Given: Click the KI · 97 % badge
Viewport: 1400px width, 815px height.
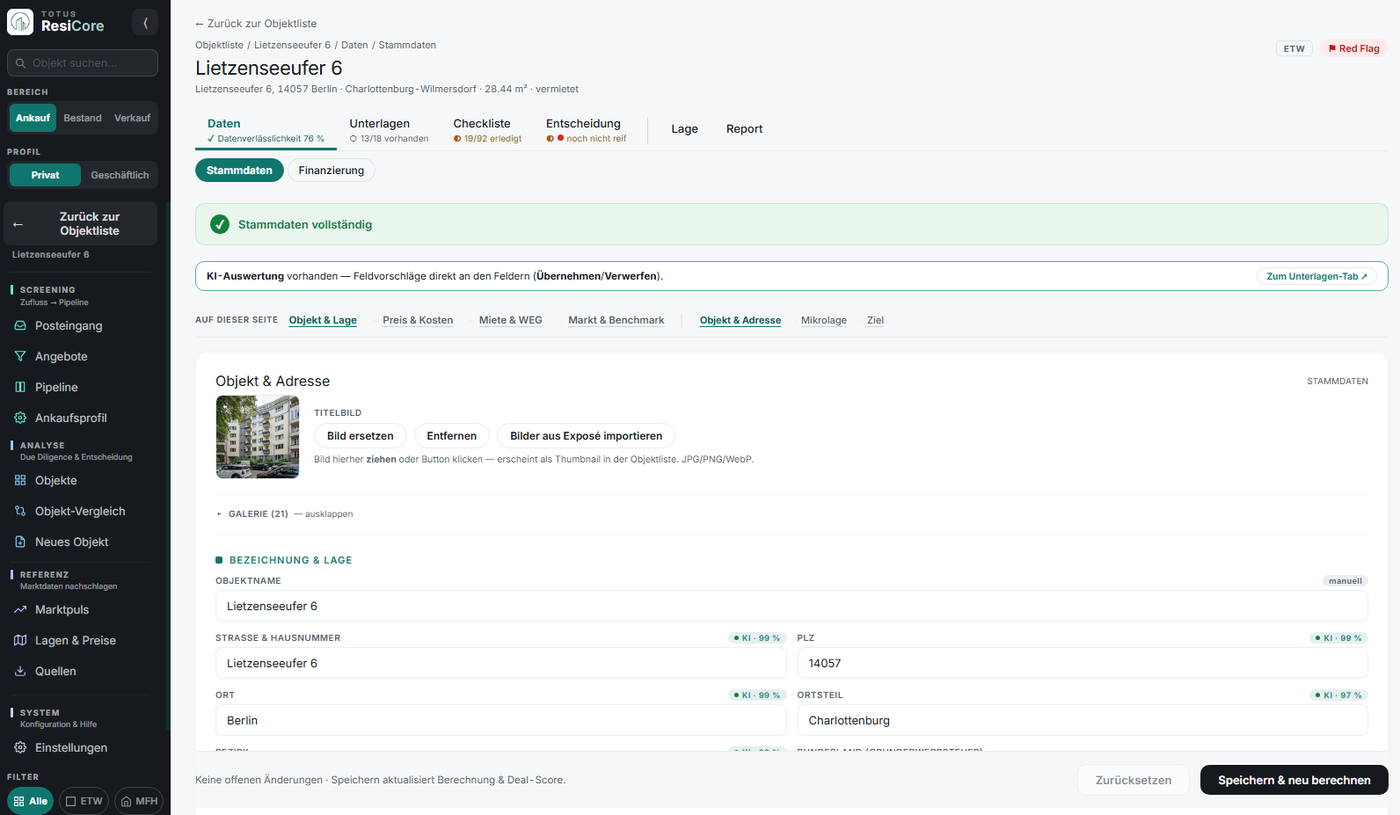Looking at the screenshot, I should (1339, 694).
